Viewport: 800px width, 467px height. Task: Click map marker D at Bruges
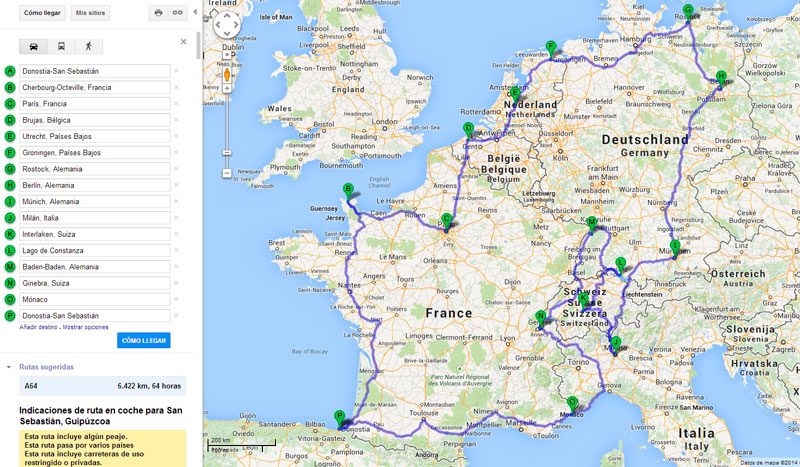pyautogui.click(x=468, y=130)
